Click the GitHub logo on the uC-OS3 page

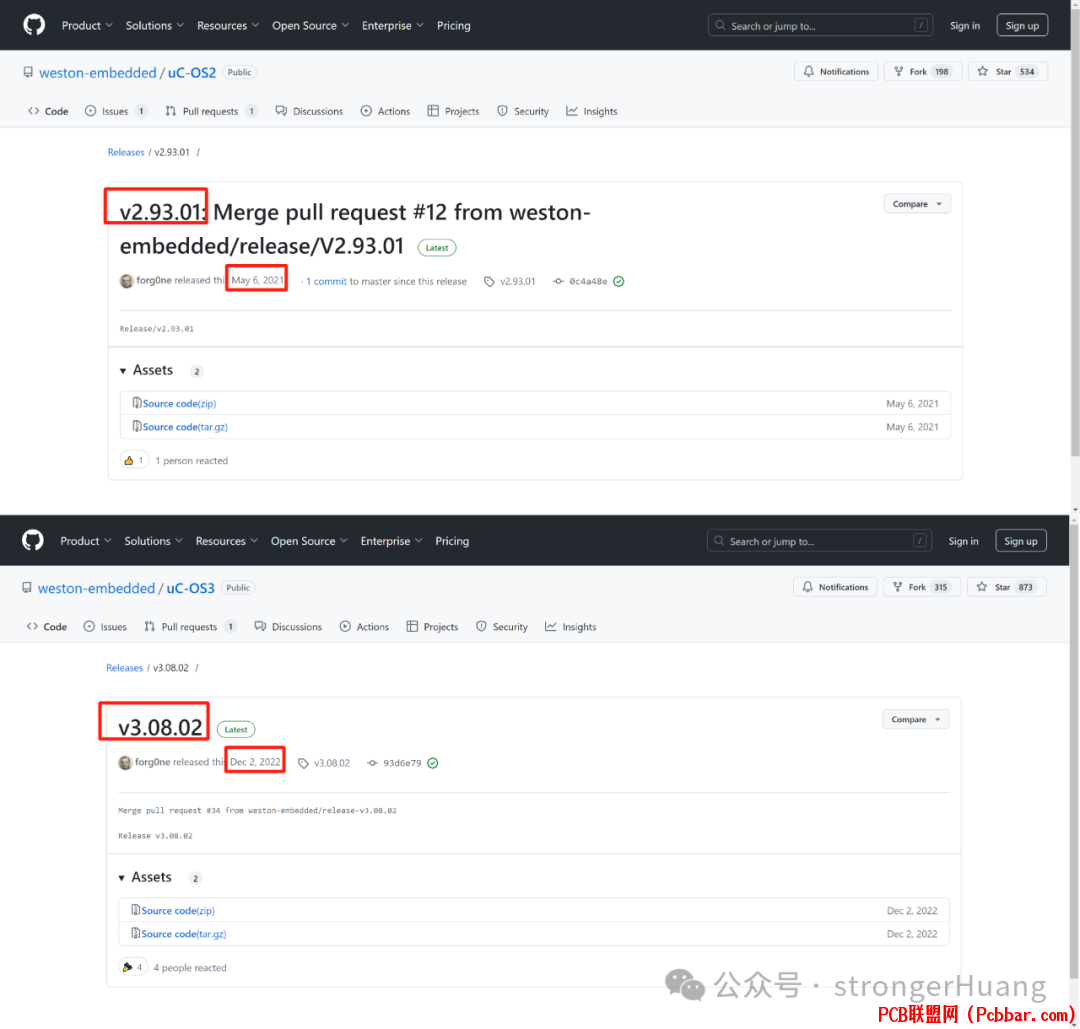pyautogui.click(x=32, y=541)
